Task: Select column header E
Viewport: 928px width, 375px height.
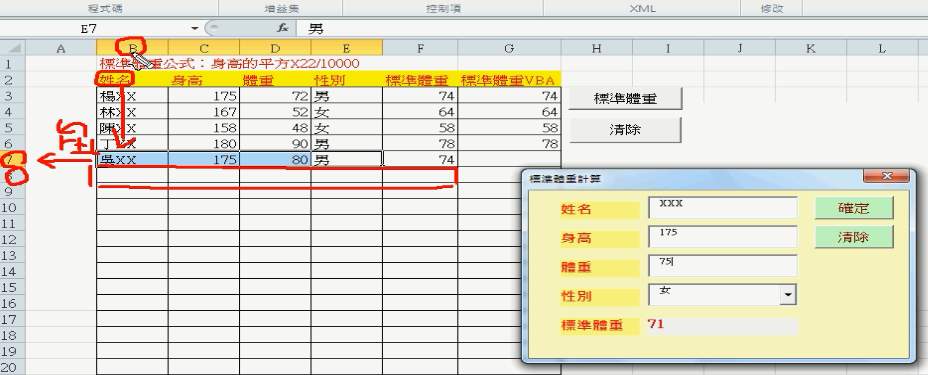Action: tap(347, 49)
